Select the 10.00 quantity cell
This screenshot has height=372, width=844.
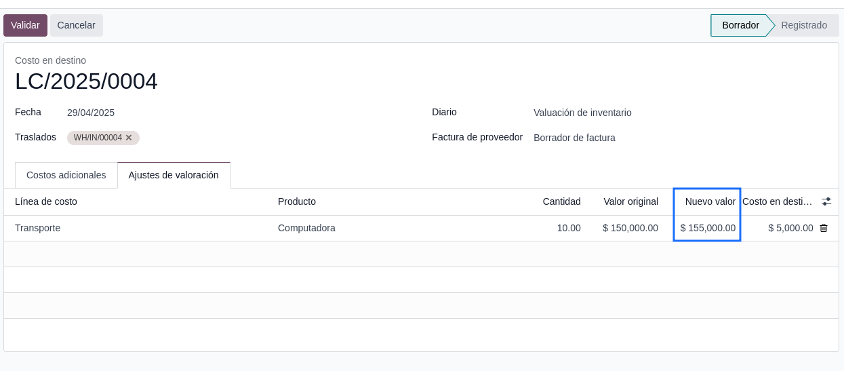coord(569,228)
